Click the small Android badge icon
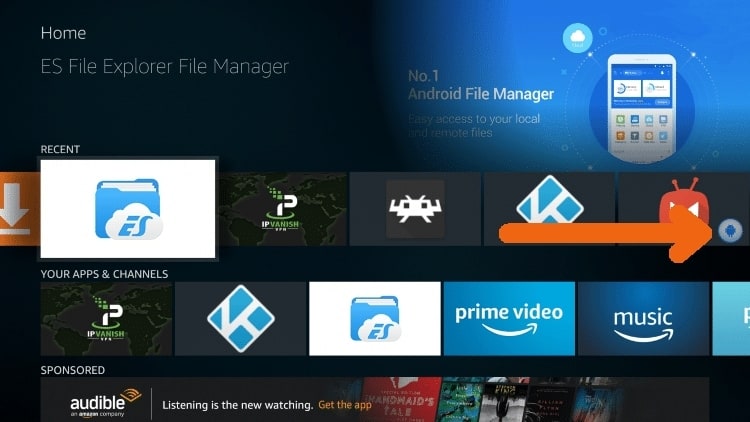750x422 pixels. 730,231
